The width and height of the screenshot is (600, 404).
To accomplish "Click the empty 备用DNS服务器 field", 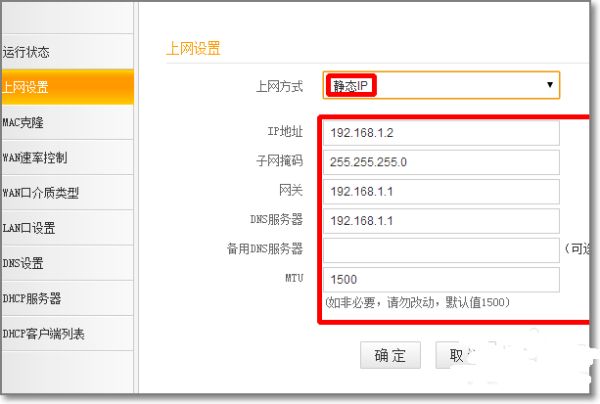I will pyautogui.click(x=441, y=249).
